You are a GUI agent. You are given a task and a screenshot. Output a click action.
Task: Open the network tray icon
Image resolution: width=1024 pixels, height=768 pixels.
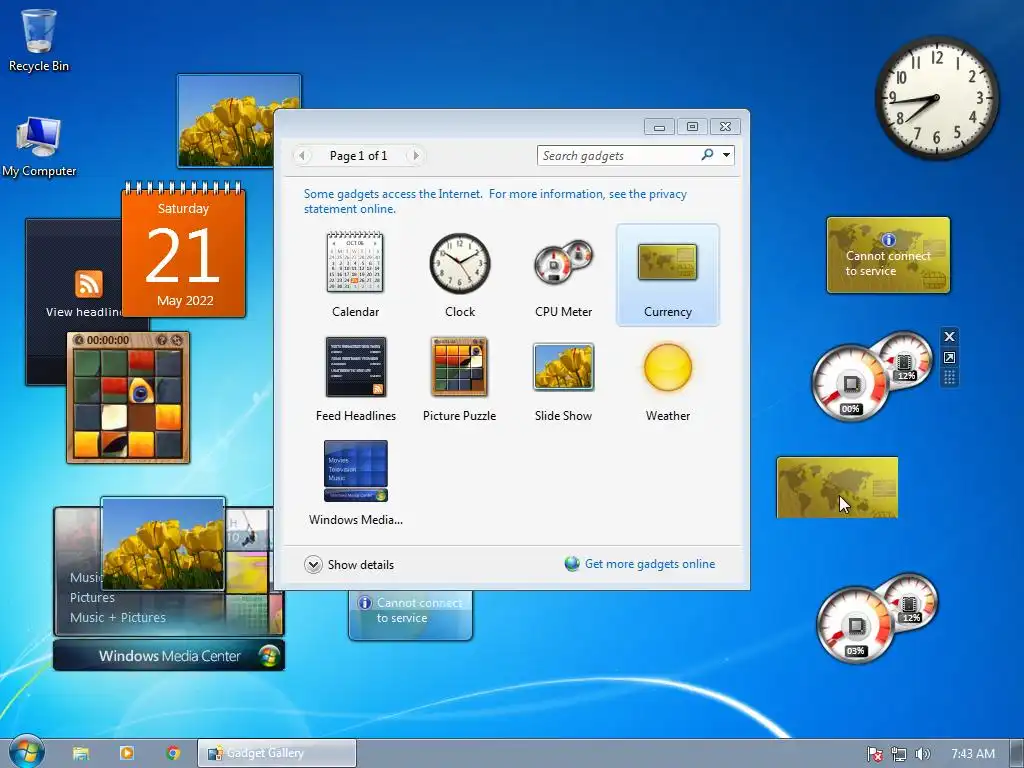point(899,754)
